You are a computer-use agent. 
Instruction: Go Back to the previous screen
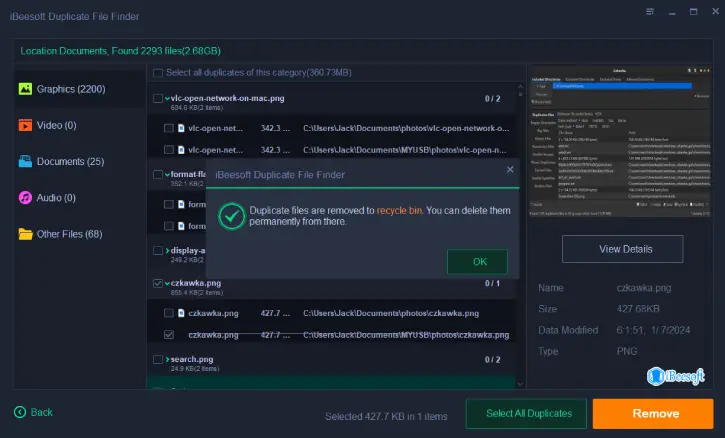(x=33, y=412)
